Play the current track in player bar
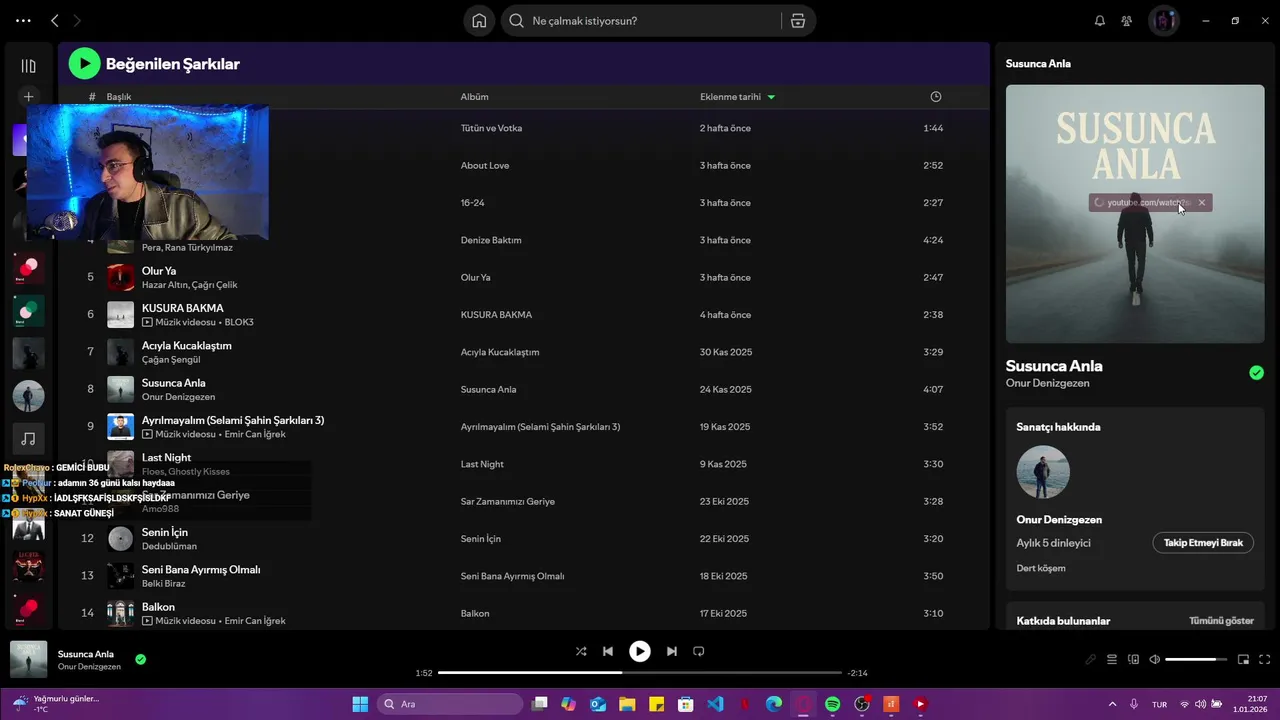The image size is (1280, 720). point(640,651)
